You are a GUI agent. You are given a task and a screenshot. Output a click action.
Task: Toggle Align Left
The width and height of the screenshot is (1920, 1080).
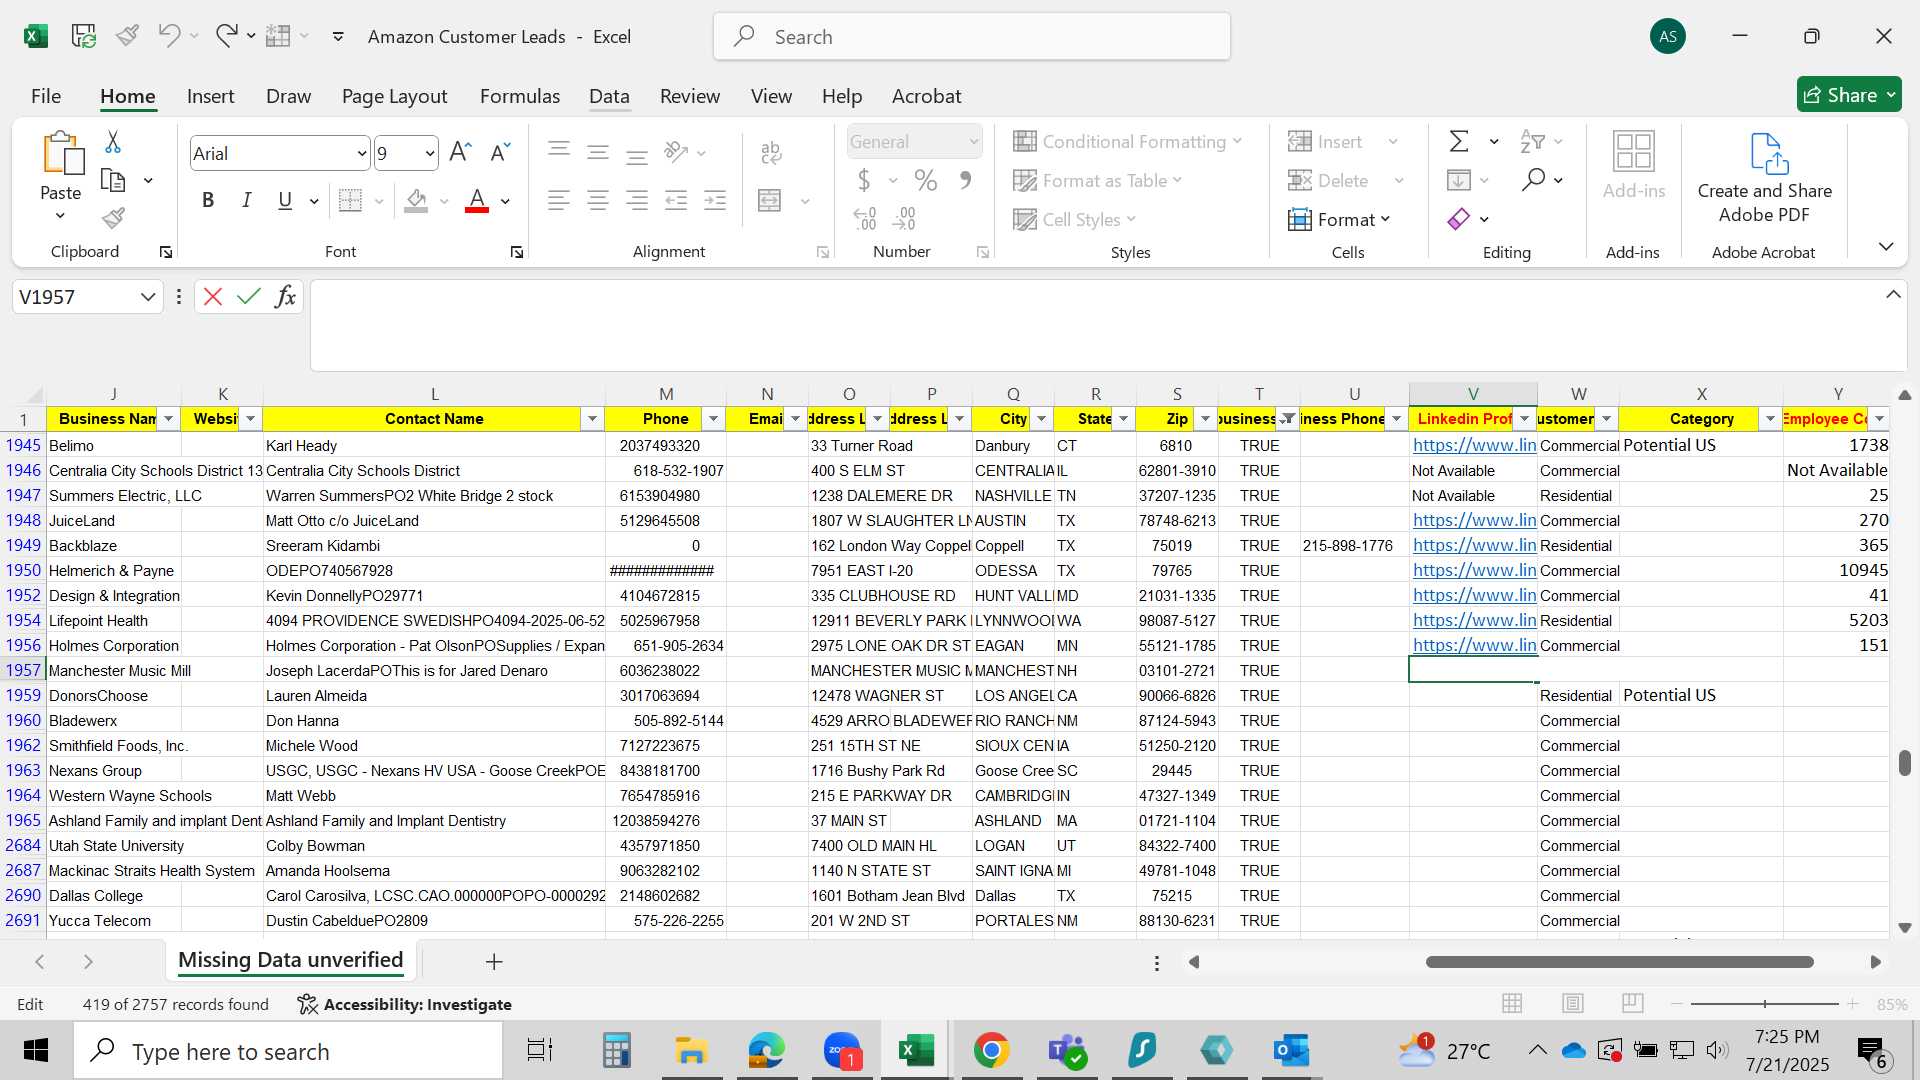(x=559, y=200)
